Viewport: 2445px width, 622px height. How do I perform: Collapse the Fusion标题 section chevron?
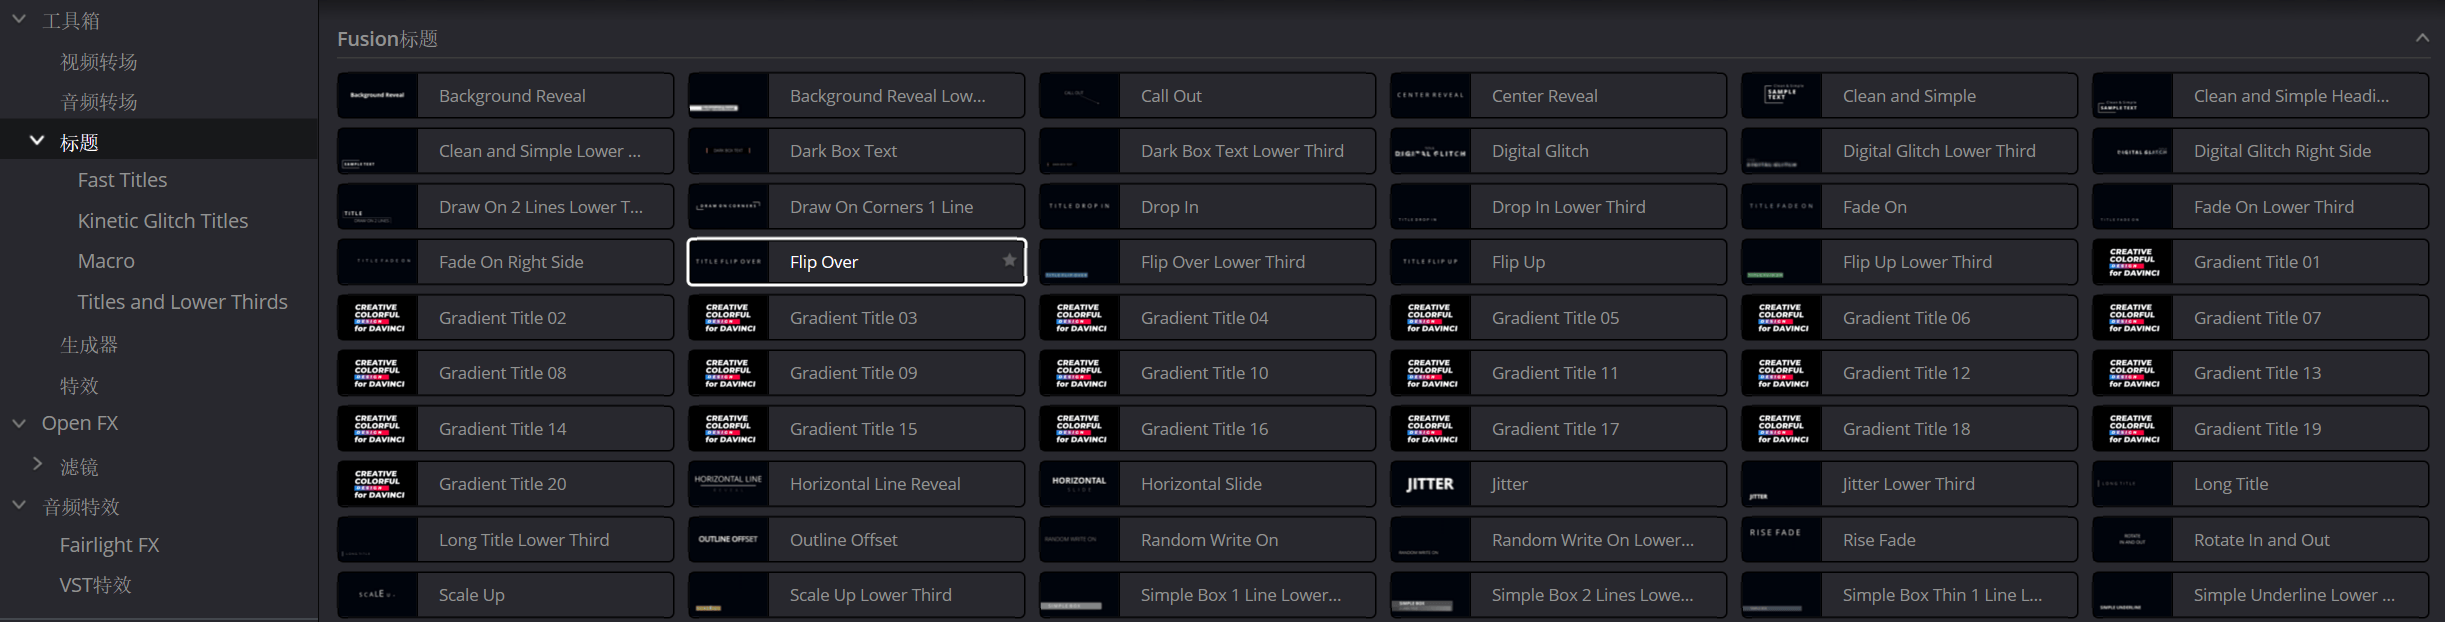click(x=2421, y=38)
